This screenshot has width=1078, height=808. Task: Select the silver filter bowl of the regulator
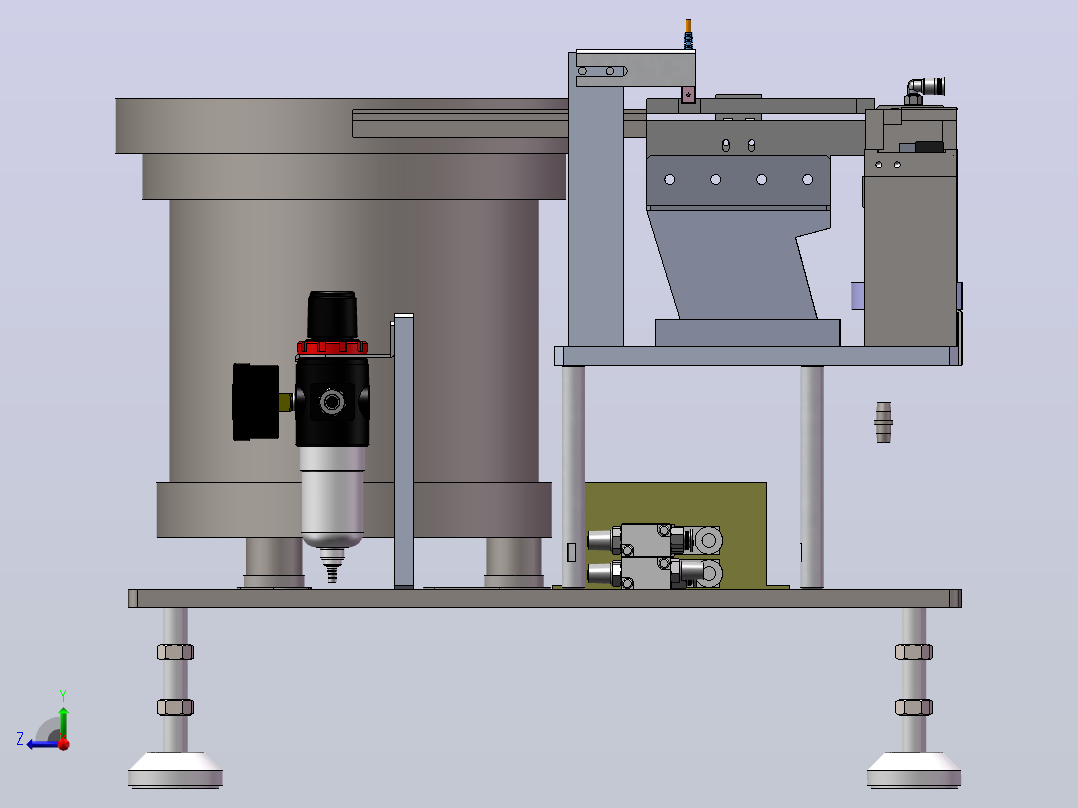point(333,497)
